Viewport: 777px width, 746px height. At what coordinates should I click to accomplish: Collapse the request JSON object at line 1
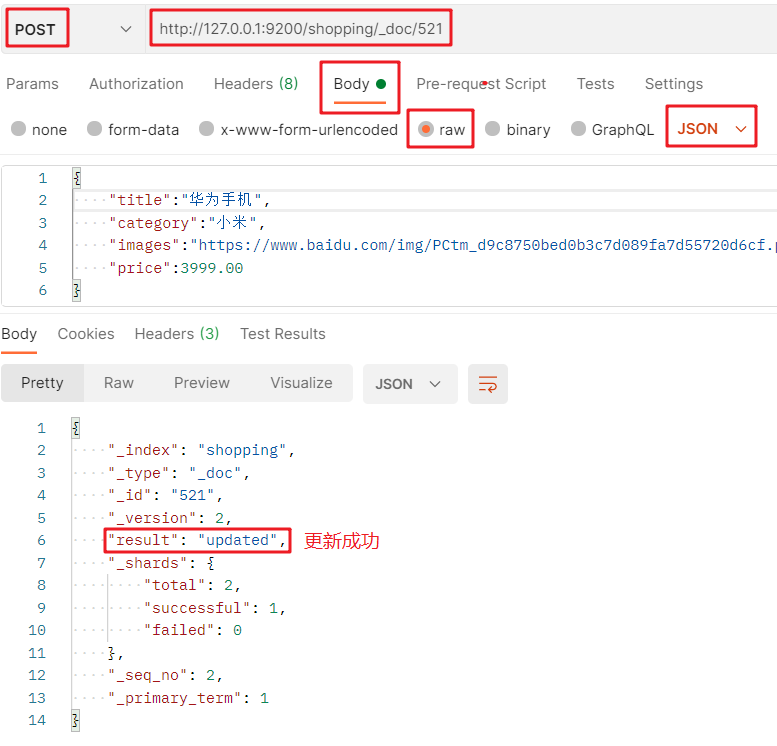point(77,178)
